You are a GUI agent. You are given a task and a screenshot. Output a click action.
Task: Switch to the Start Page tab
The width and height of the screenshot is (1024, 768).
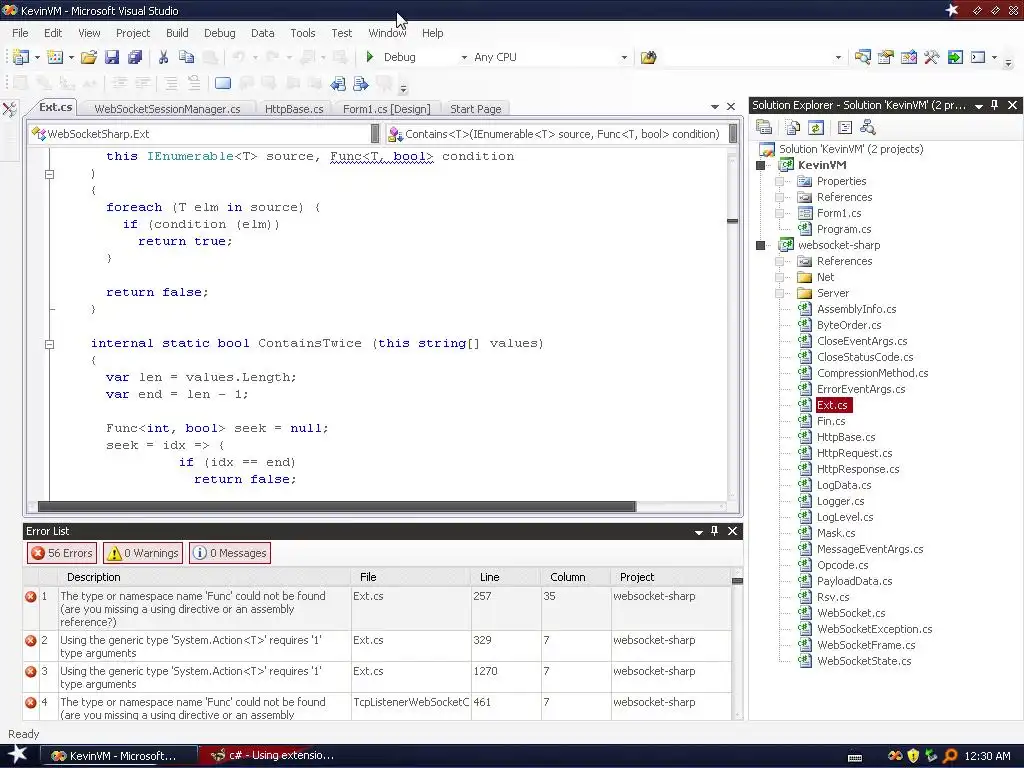click(x=475, y=109)
